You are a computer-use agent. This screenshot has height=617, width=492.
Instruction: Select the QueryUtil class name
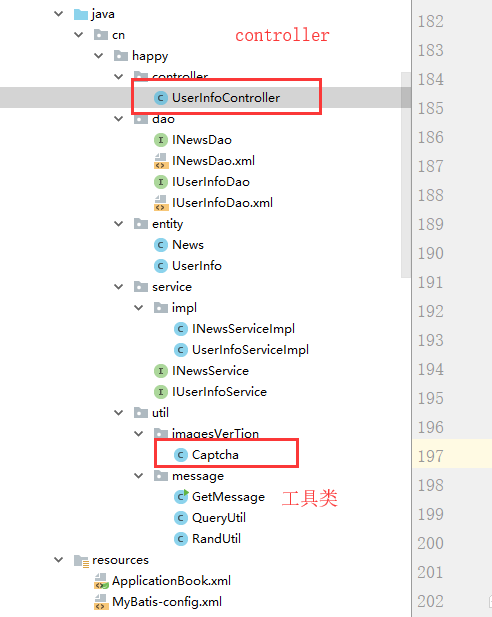(x=219, y=518)
